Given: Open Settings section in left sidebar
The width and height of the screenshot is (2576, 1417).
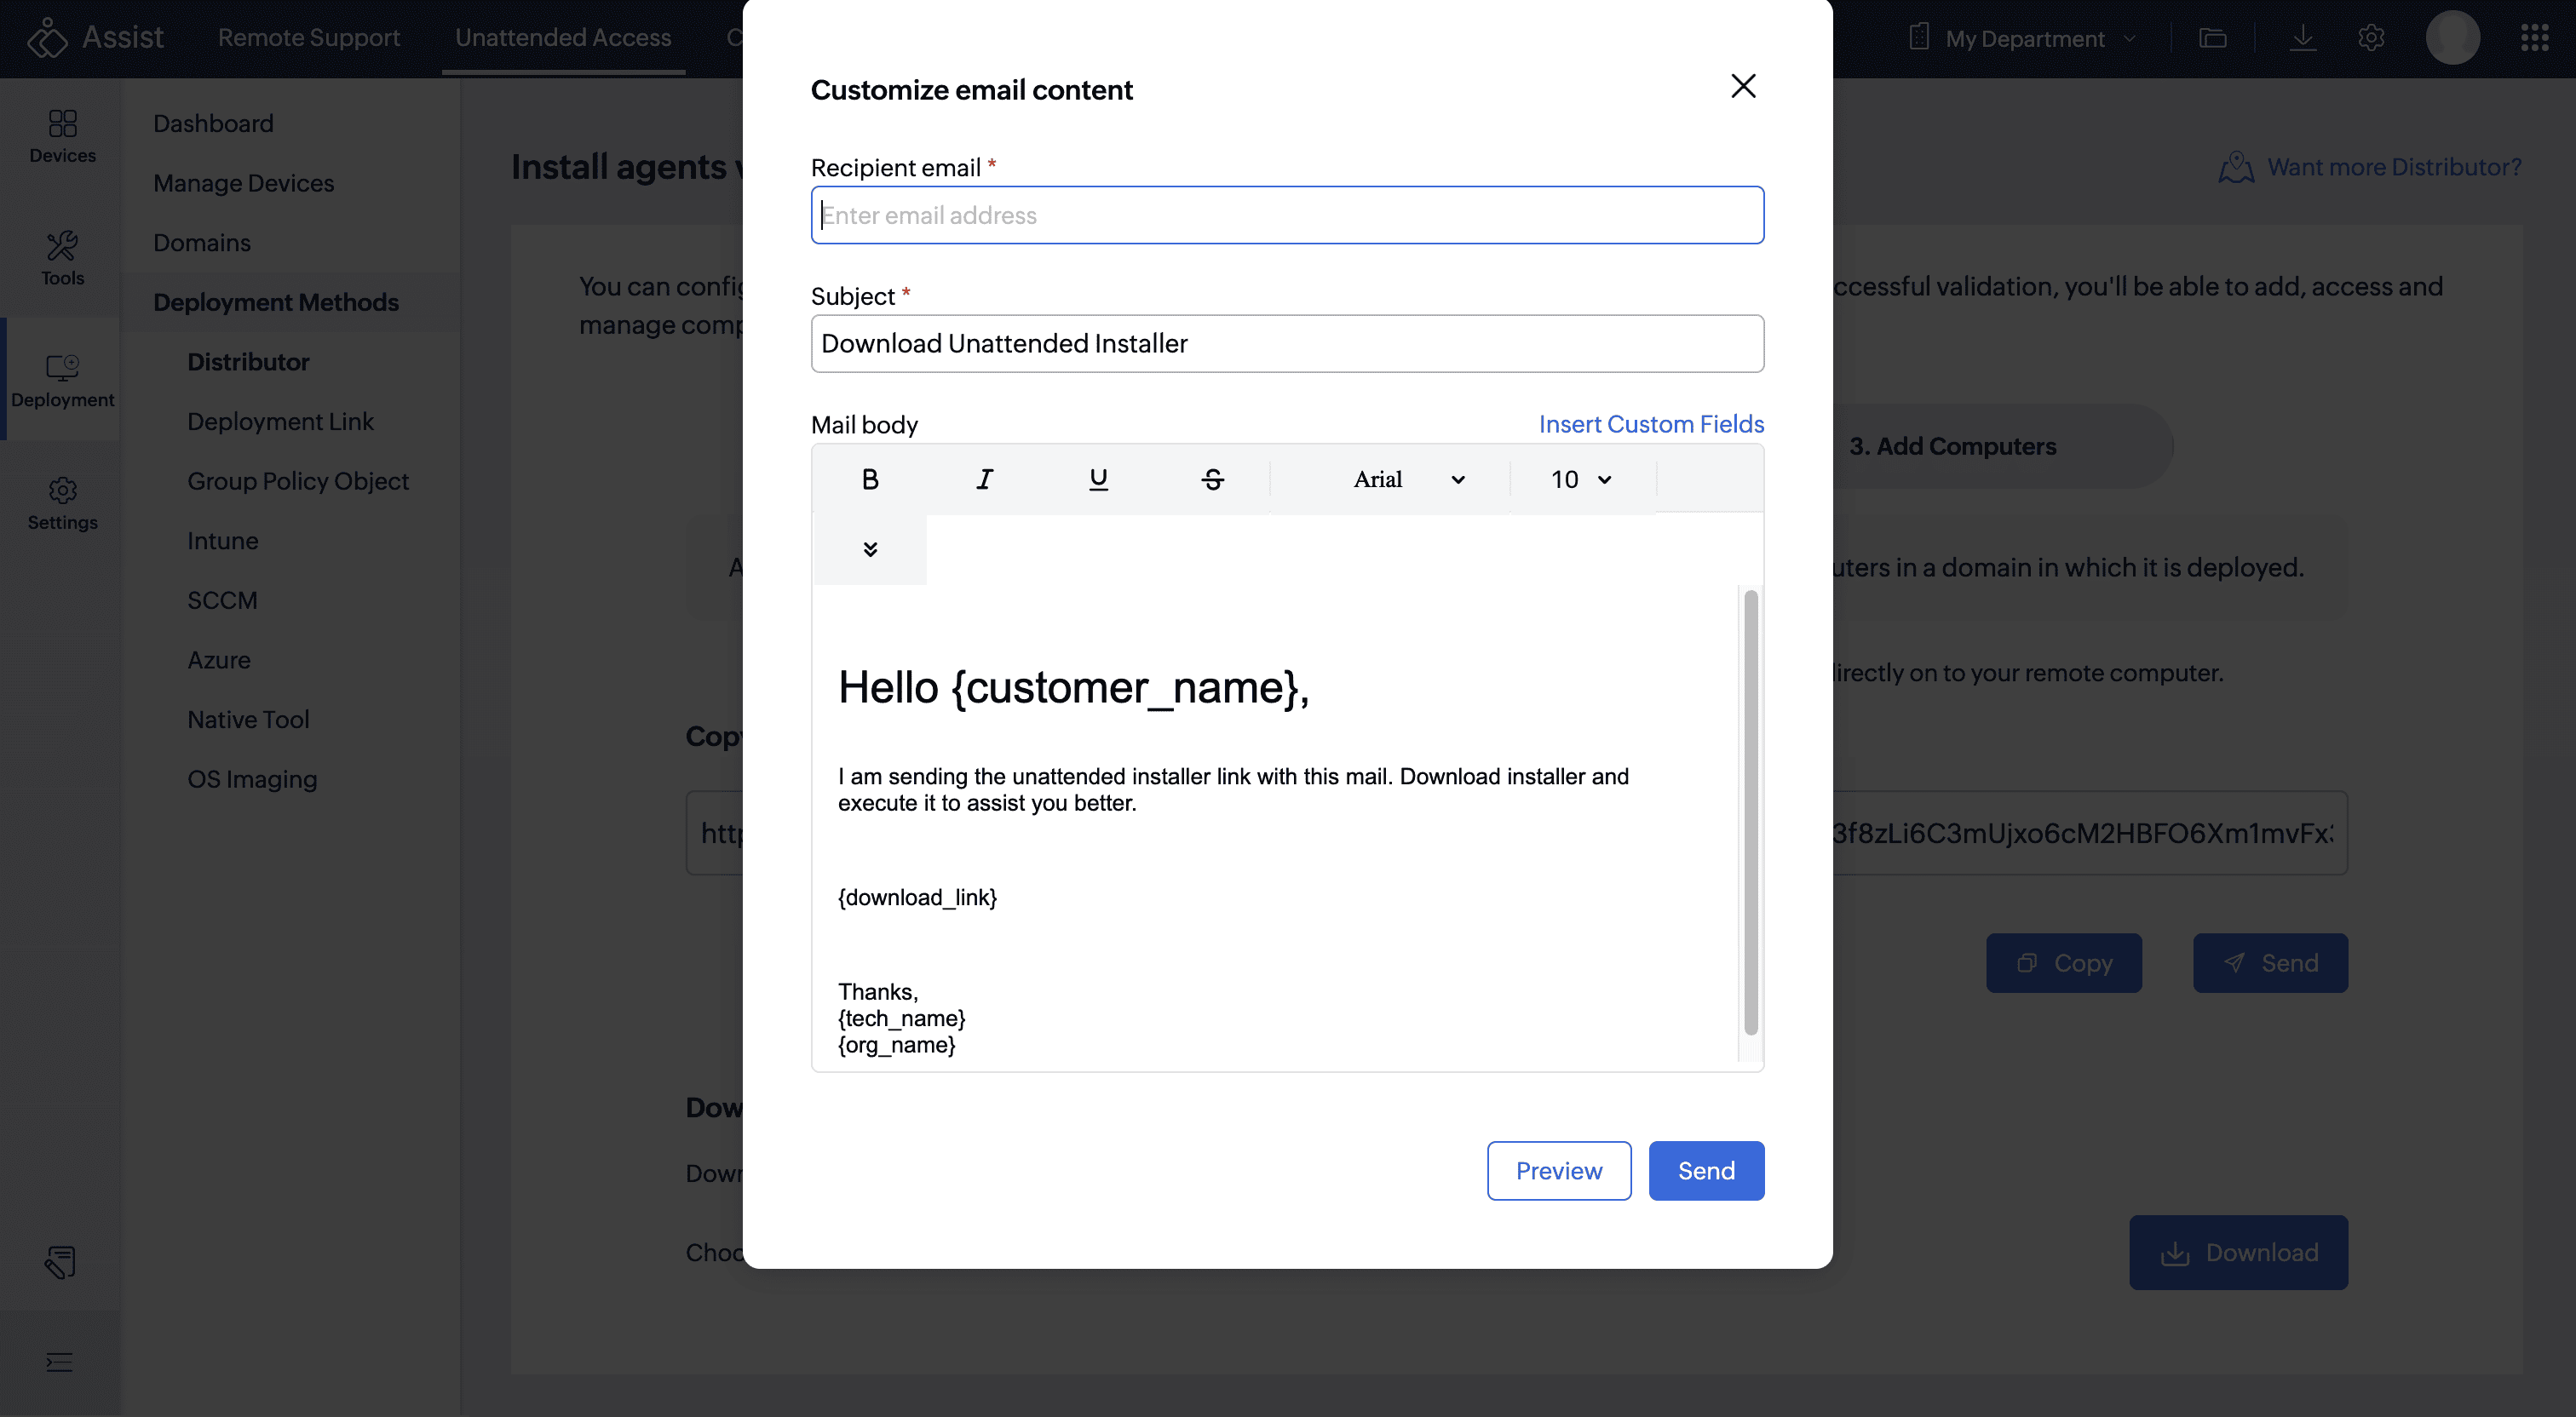Looking at the screenshot, I should 62,503.
